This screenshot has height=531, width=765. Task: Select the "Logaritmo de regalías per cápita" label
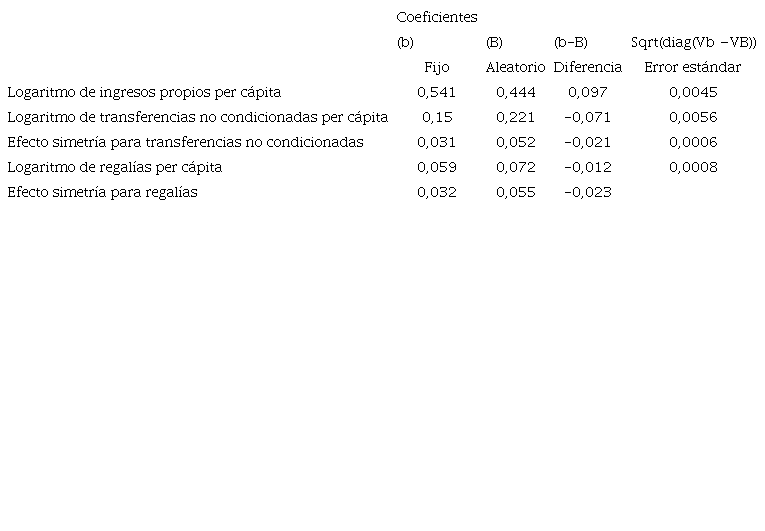114,167
